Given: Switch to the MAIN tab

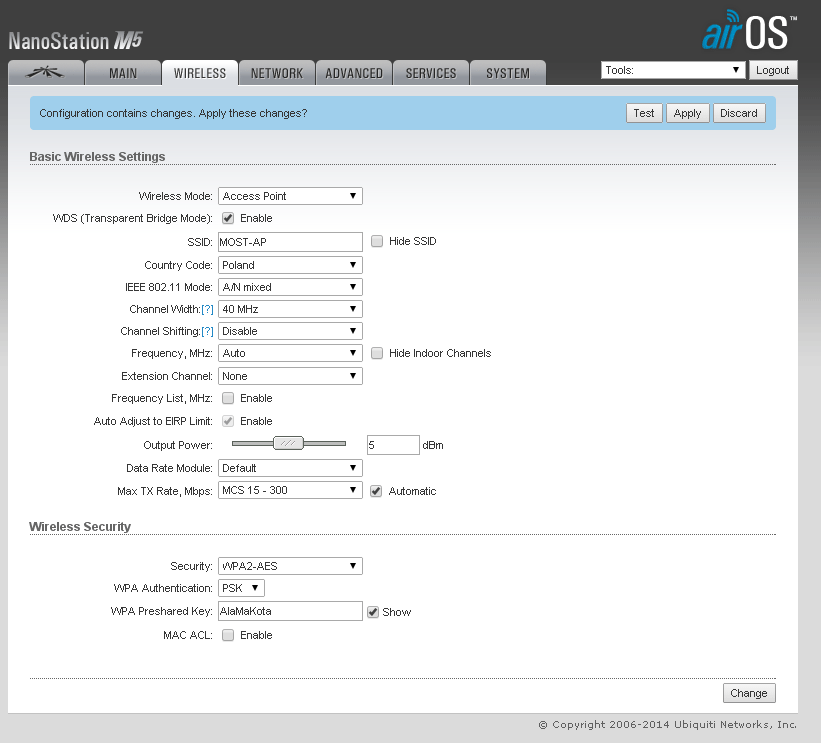Looking at the screenshot, I should tap(123, 73).
